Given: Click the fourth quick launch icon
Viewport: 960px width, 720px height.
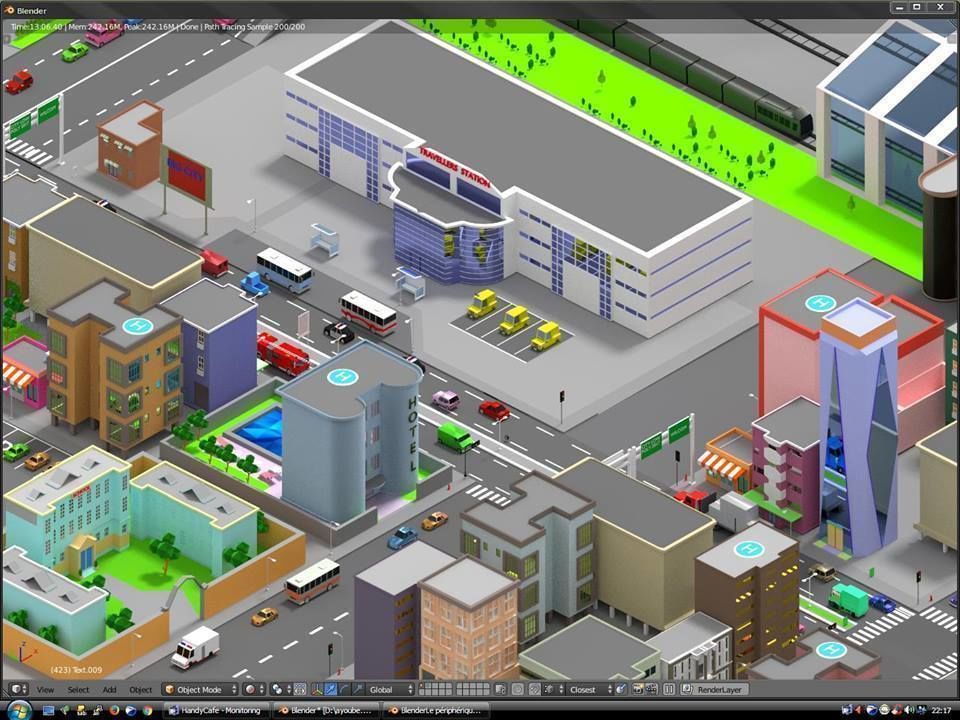Looking at the screenshot, I should point(98,711).
